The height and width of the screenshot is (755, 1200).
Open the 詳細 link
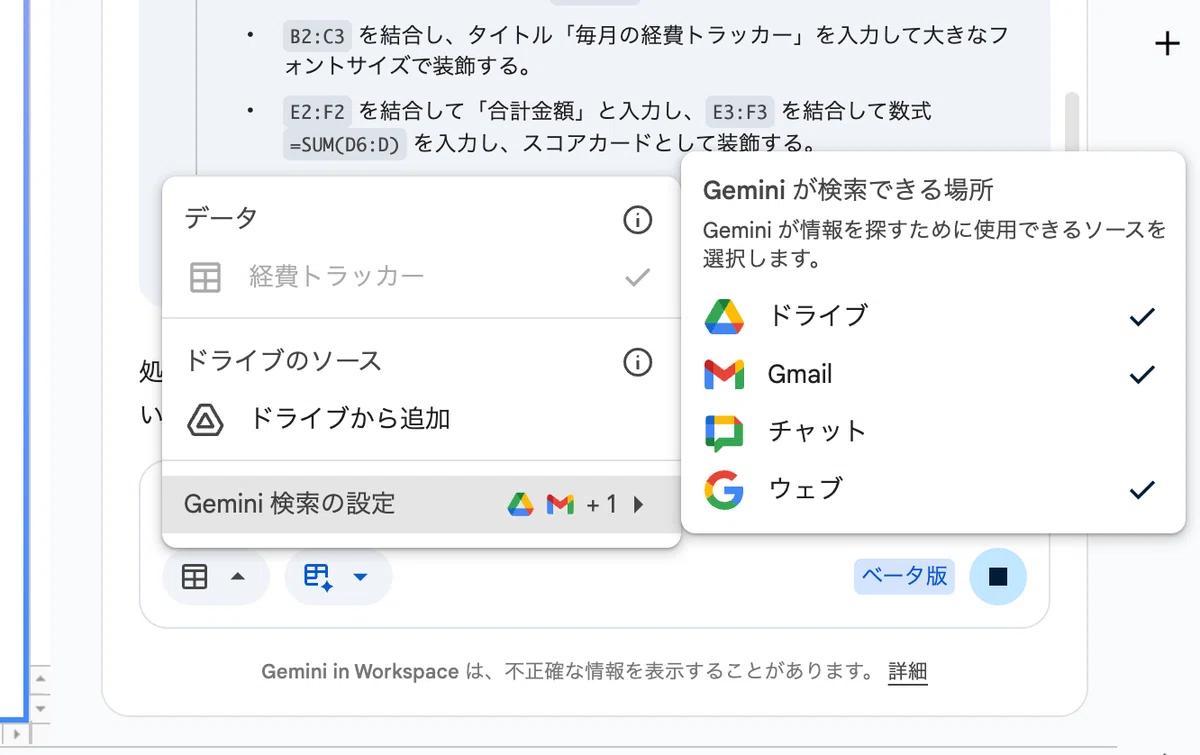pos(908,672)
